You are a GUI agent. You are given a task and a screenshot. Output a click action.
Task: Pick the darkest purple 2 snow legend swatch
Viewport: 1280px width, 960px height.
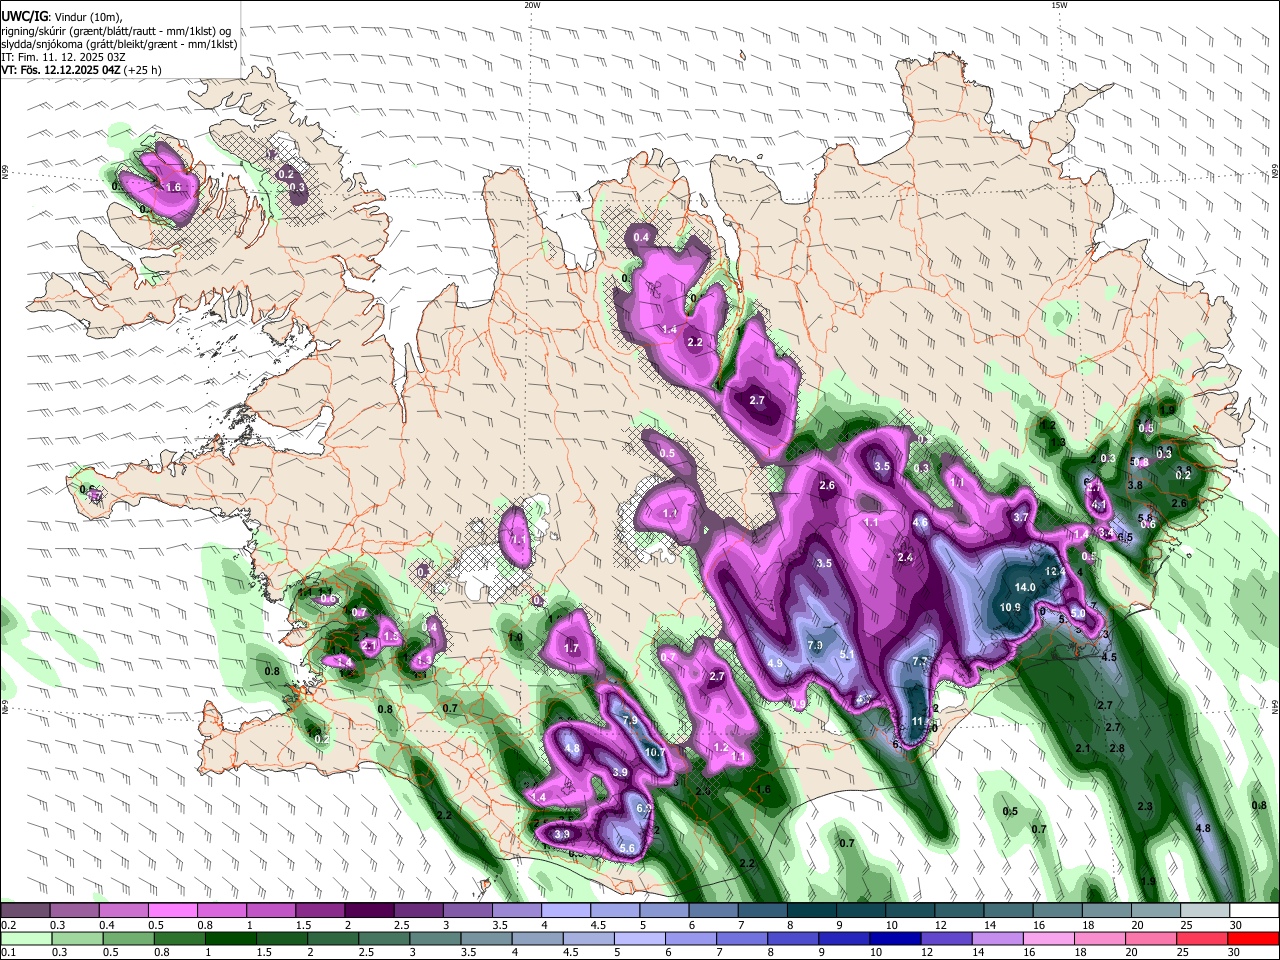[x=368, y=911]
